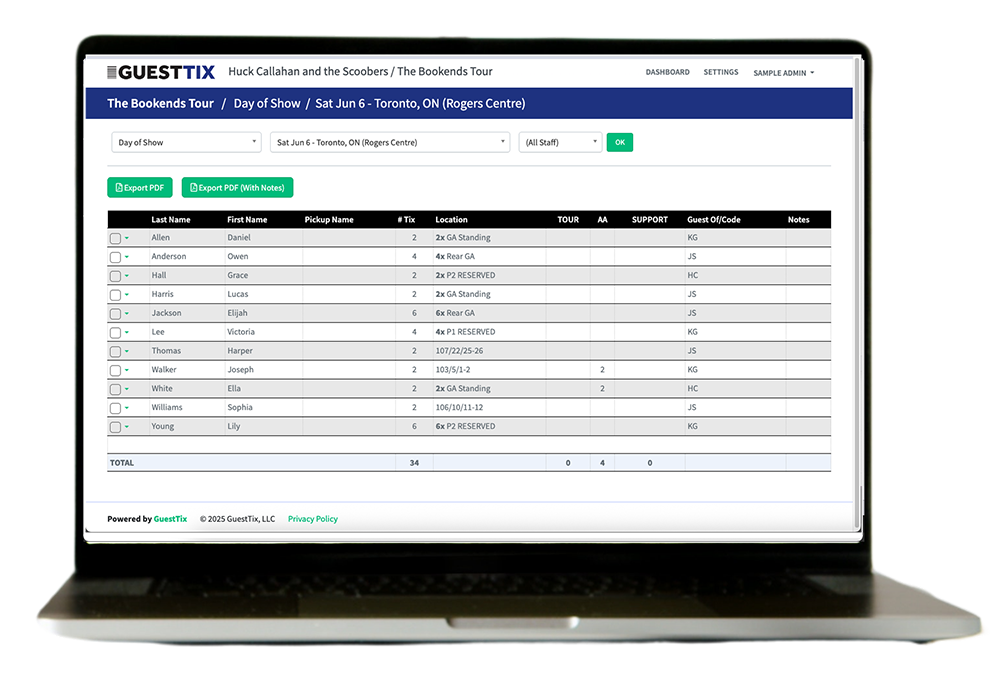Toggle the checkbox for Walker row
This screenshot has width=1000, height=673.
[x=115, y=371]
